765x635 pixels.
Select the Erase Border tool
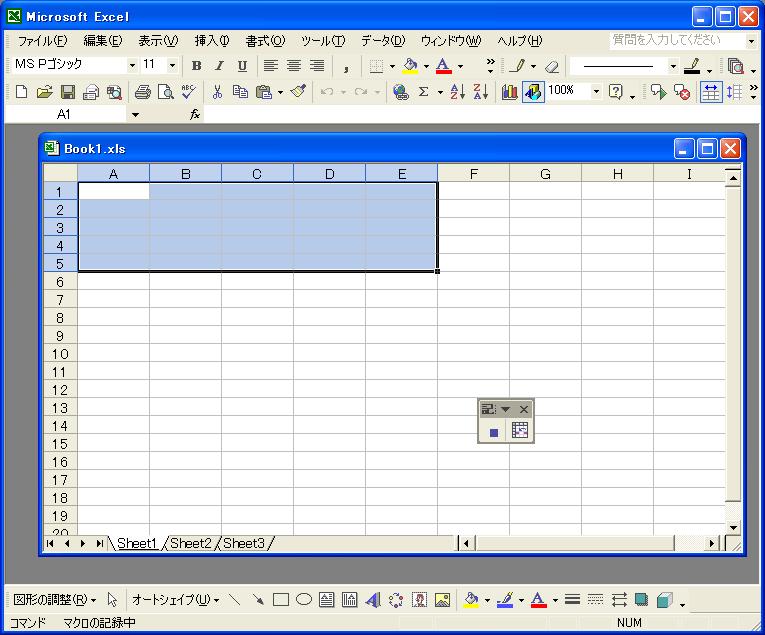pyautogui.click(x=552, y=66)
